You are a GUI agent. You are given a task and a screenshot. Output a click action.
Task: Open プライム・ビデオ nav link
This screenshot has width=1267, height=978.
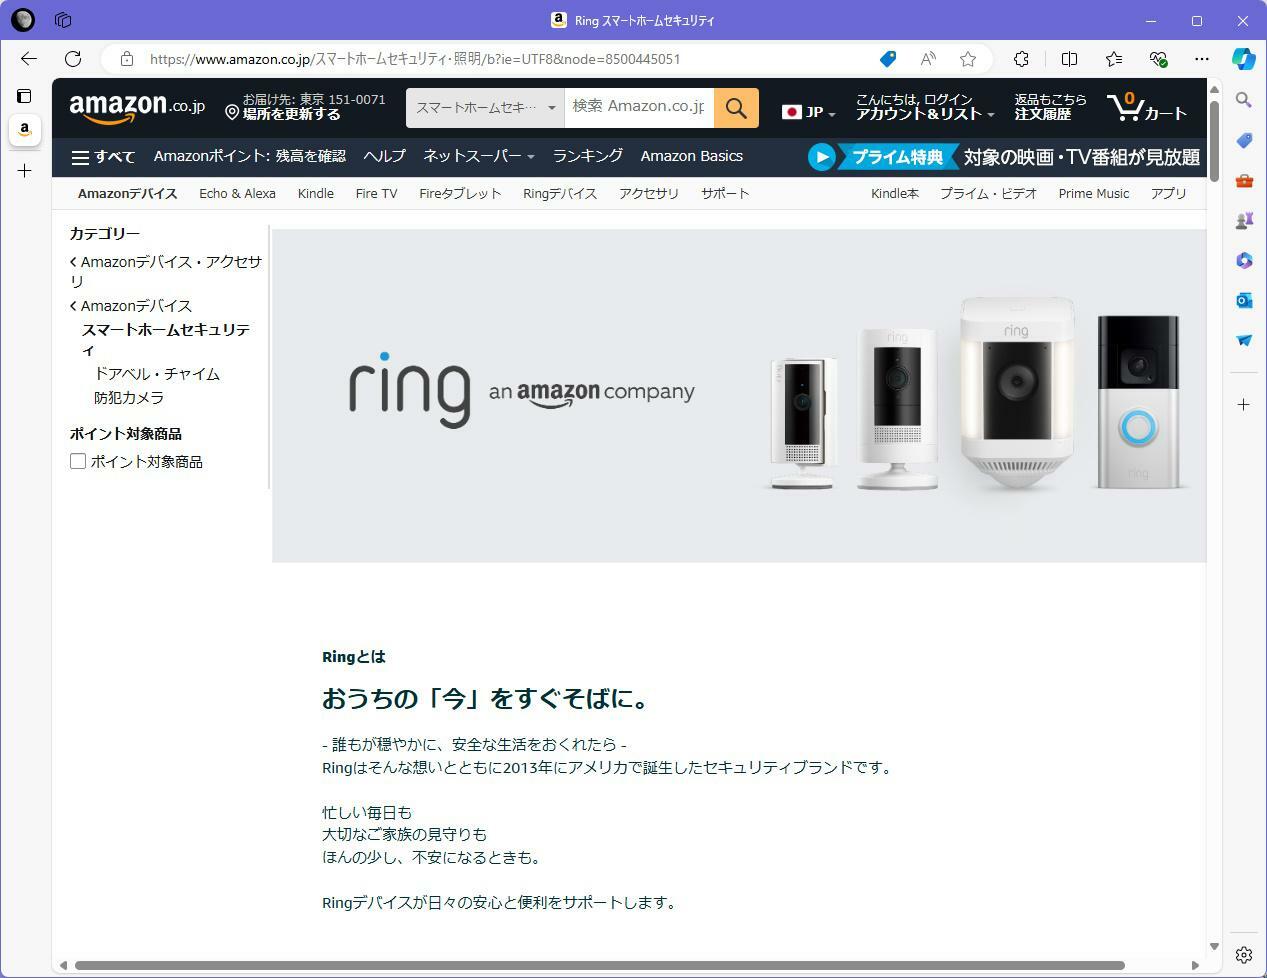coord(988,193)
